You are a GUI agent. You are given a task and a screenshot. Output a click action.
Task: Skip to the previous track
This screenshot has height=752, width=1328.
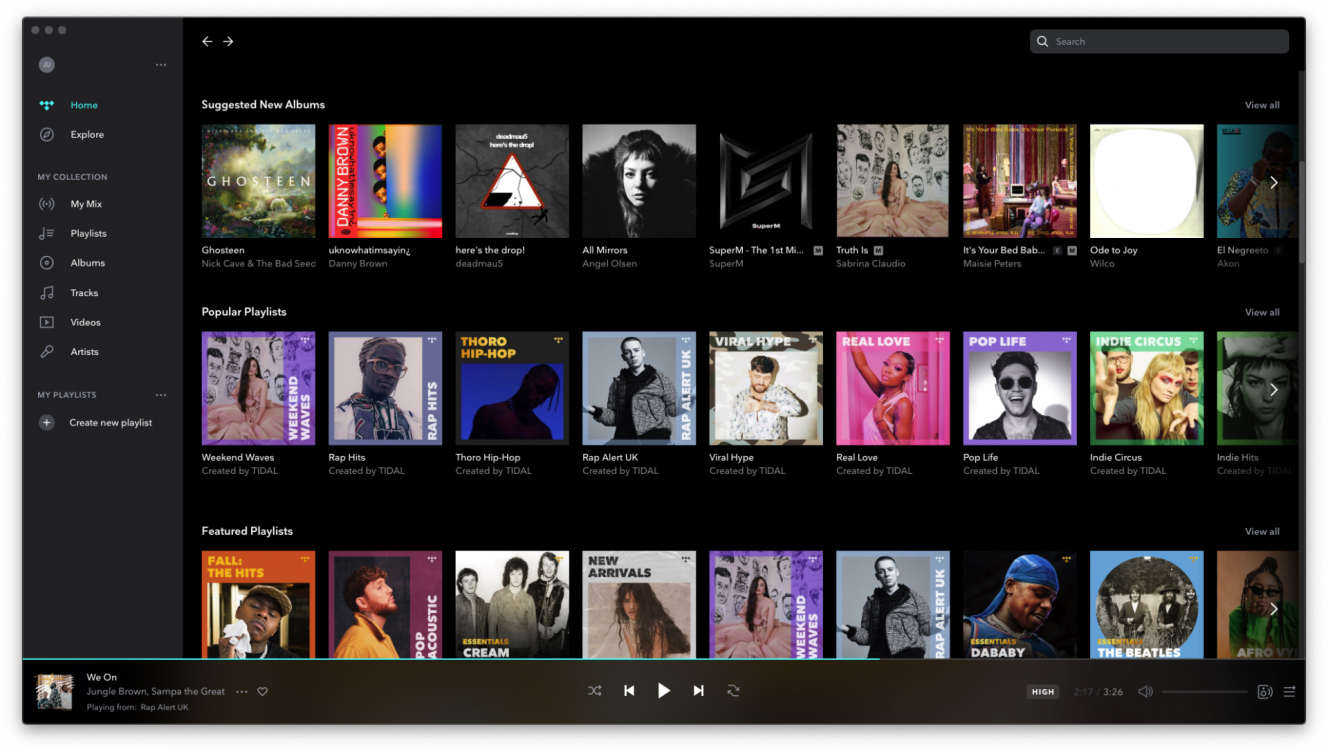tap(629, 691)
